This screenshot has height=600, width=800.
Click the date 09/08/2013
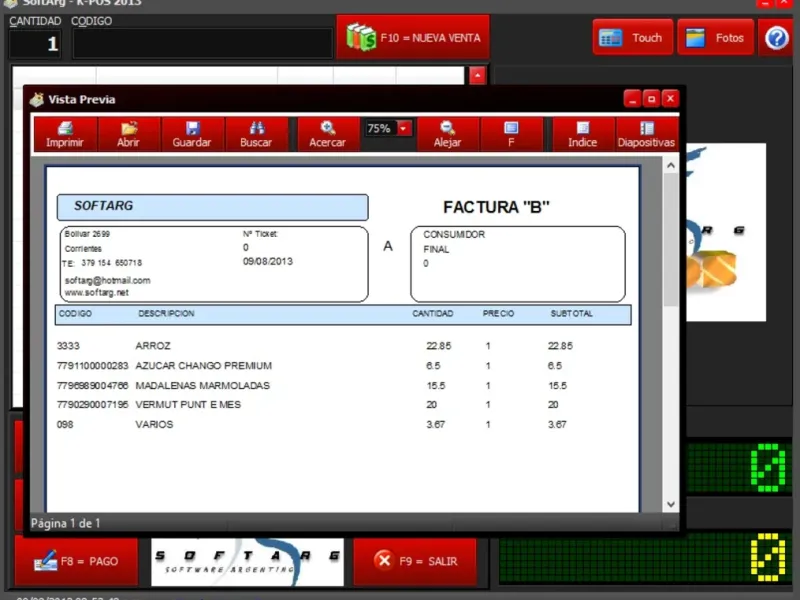tap(268, 261)
